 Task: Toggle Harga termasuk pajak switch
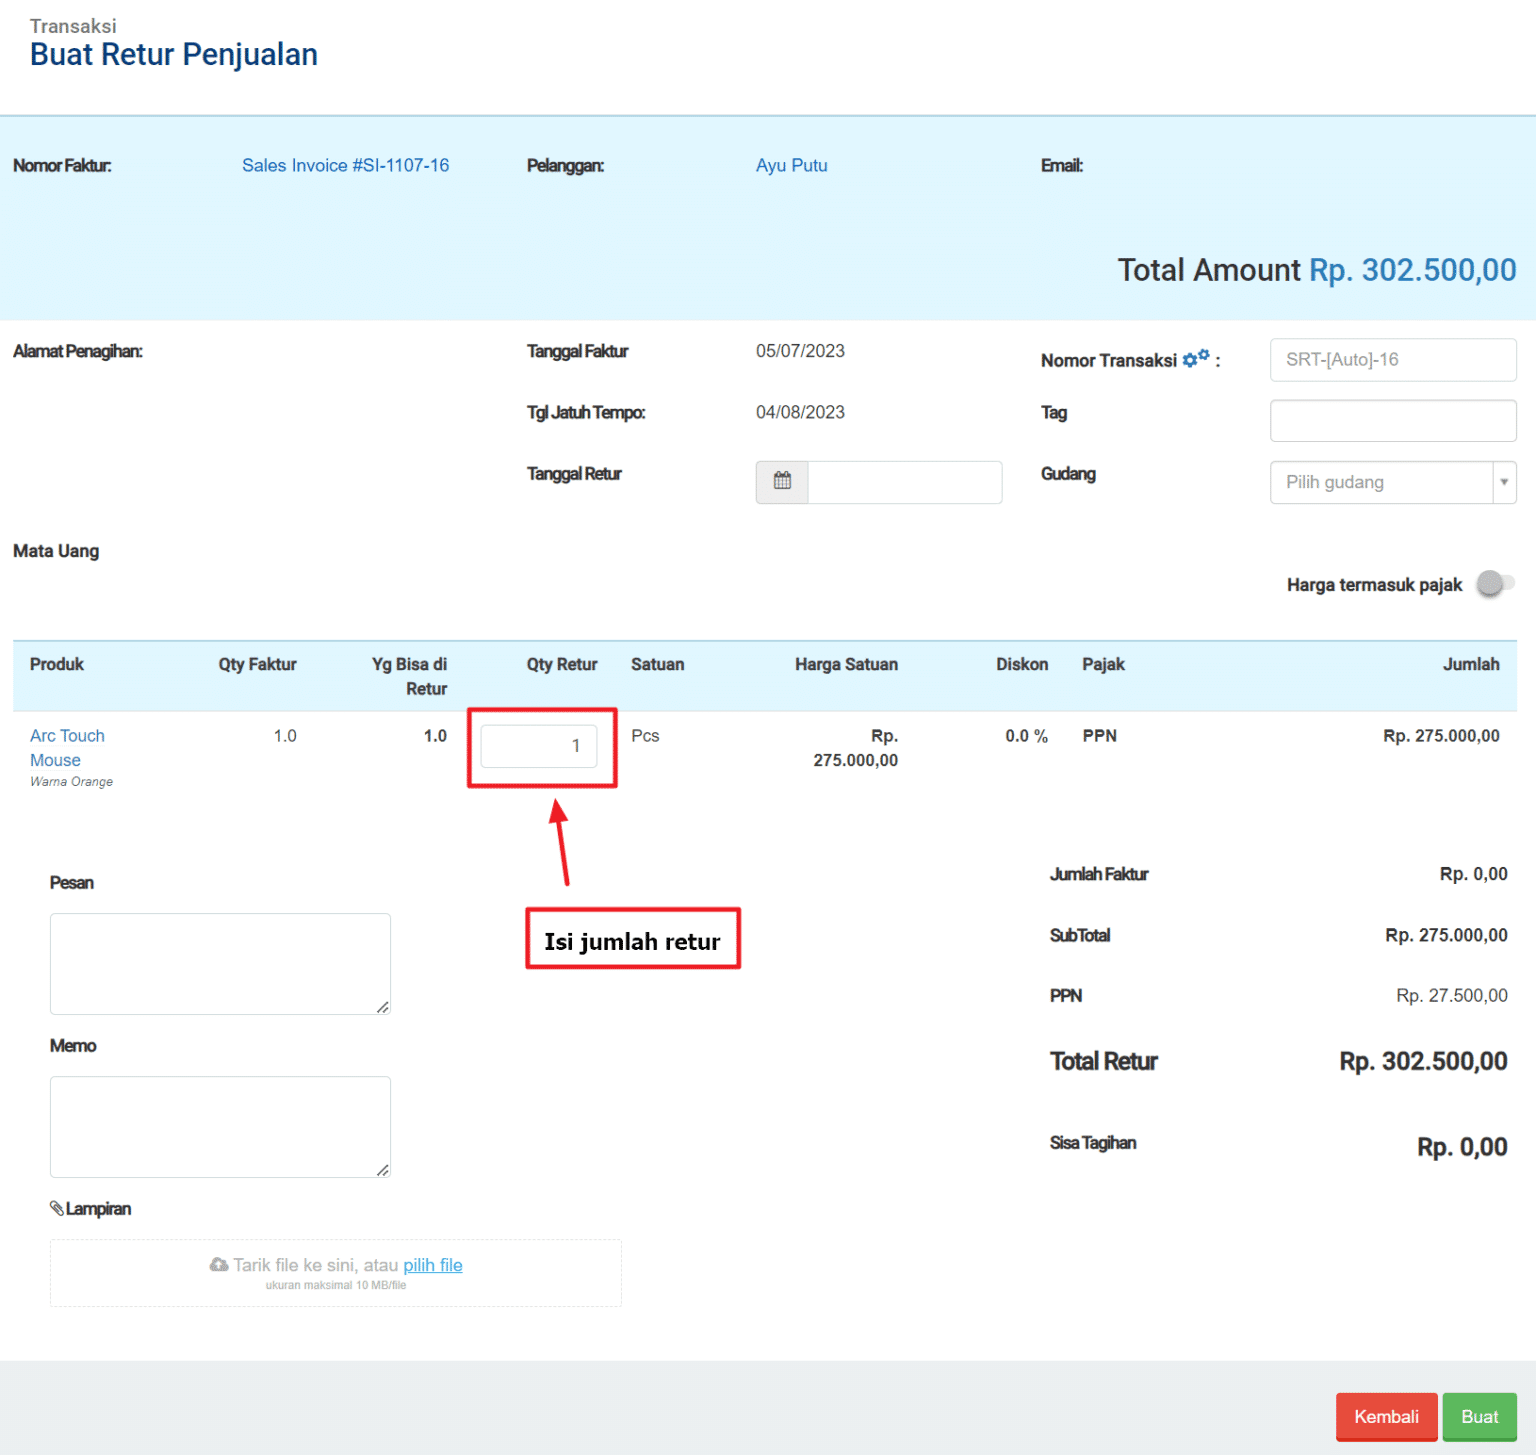click(1494, 584)
